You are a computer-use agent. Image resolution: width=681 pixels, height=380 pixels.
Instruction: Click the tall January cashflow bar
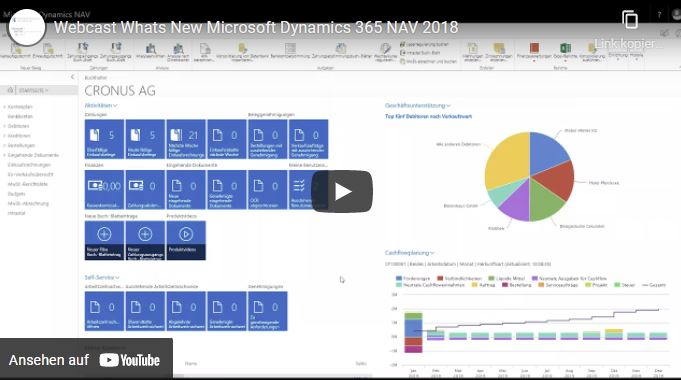pos(413,332)
